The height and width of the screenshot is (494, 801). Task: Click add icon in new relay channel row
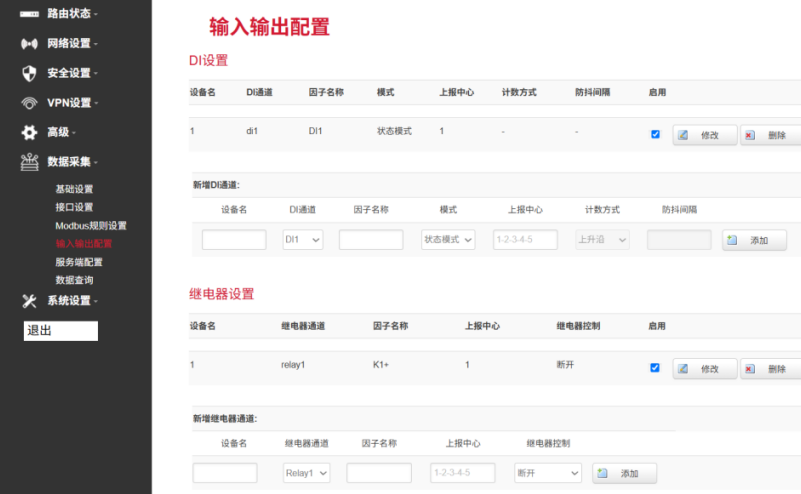(602, 473)
